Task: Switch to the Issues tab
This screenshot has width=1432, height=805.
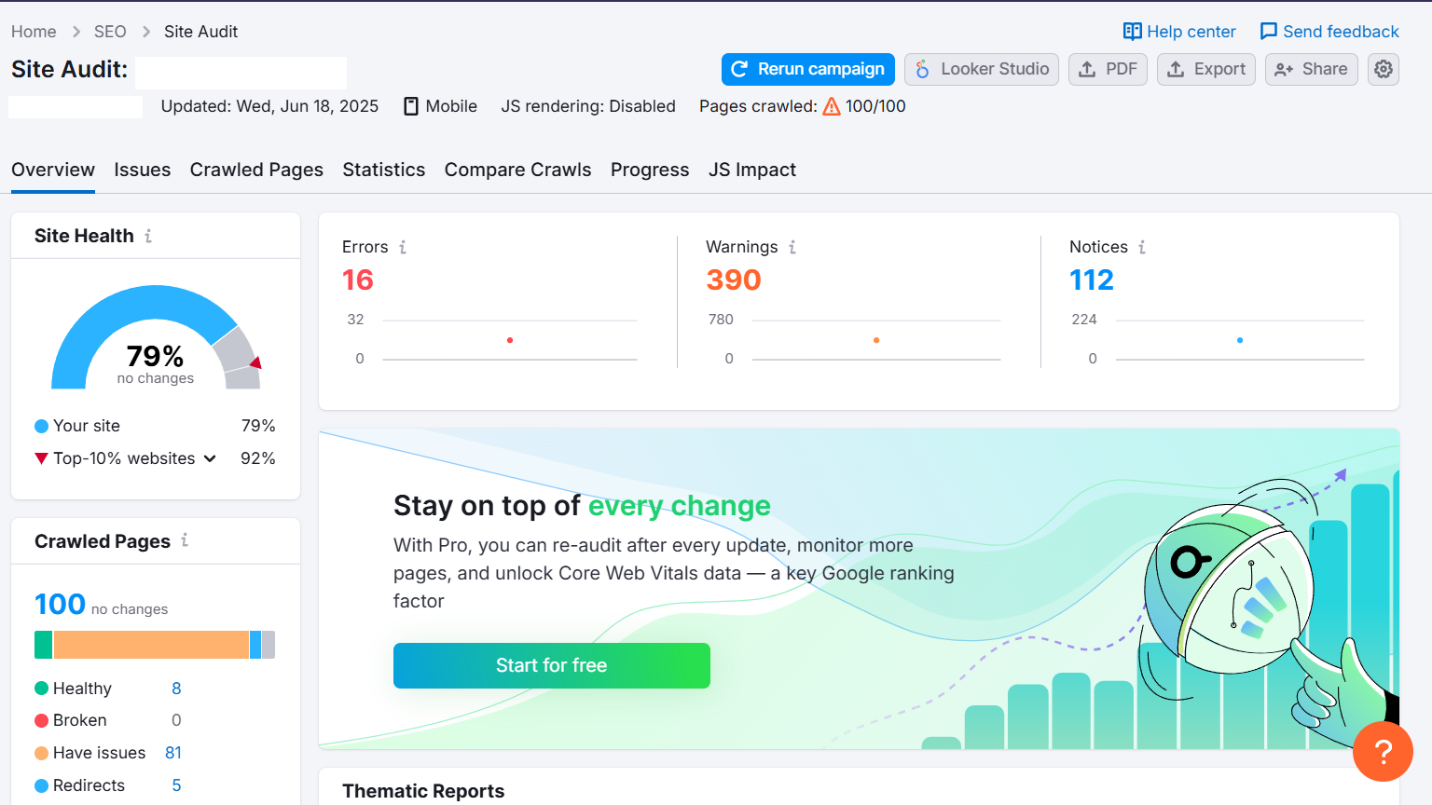Action: tap(142, 170)
